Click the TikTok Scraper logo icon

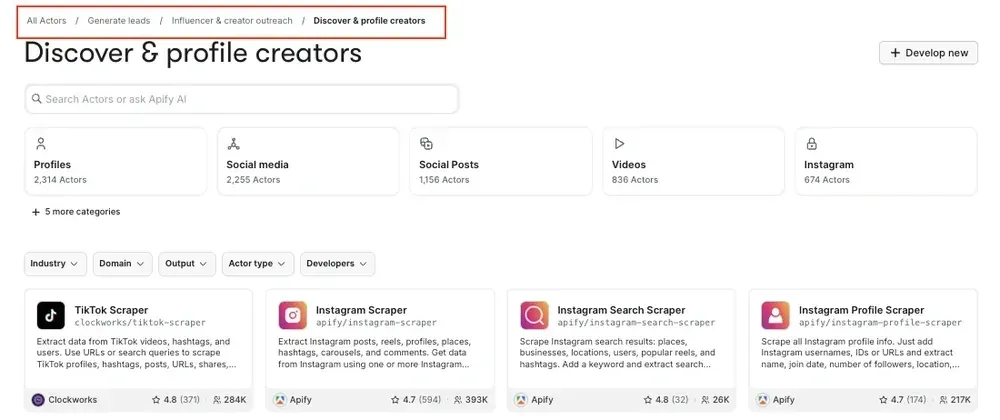coord(50,315)
